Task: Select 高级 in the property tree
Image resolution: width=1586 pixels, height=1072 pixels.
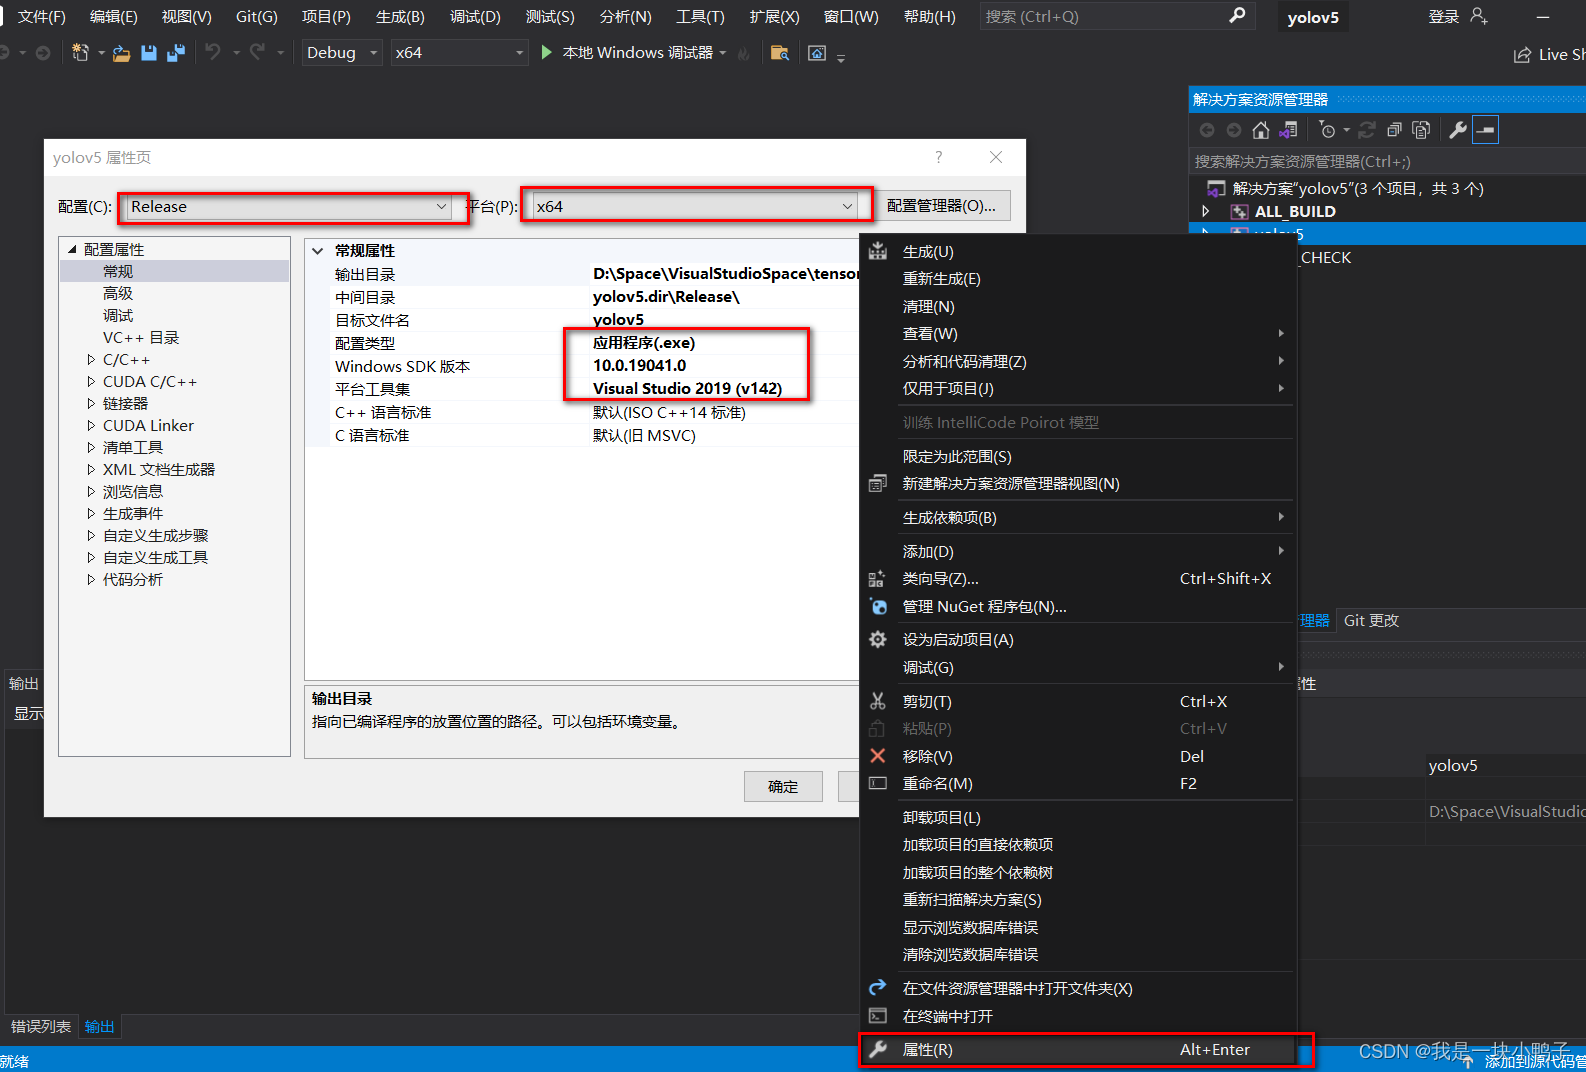Action: click(118, 294)
